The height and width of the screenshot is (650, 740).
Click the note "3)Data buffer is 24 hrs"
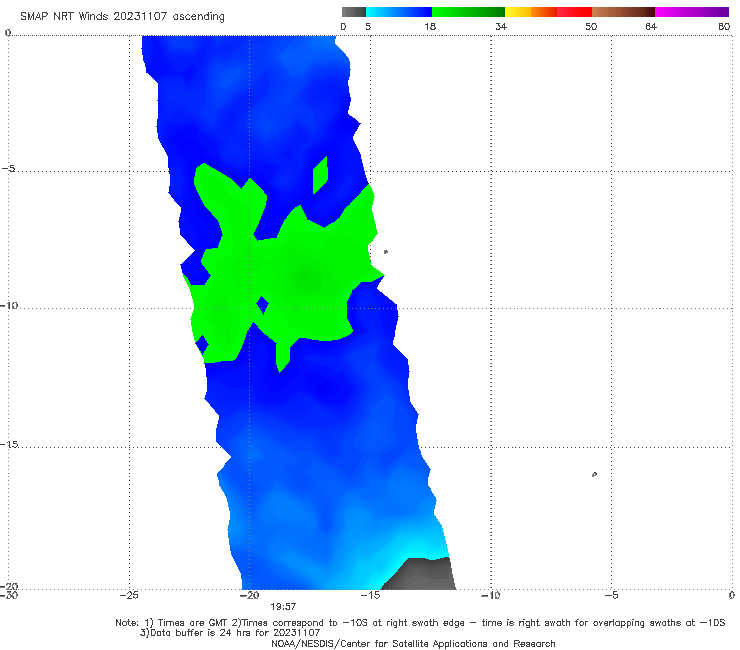coord(230,633)
